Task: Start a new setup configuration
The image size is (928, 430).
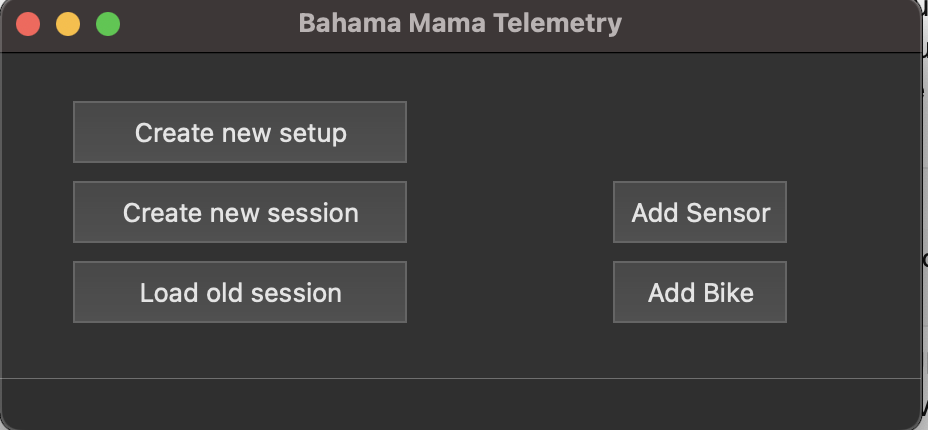Action: click(x=240, y=132)
